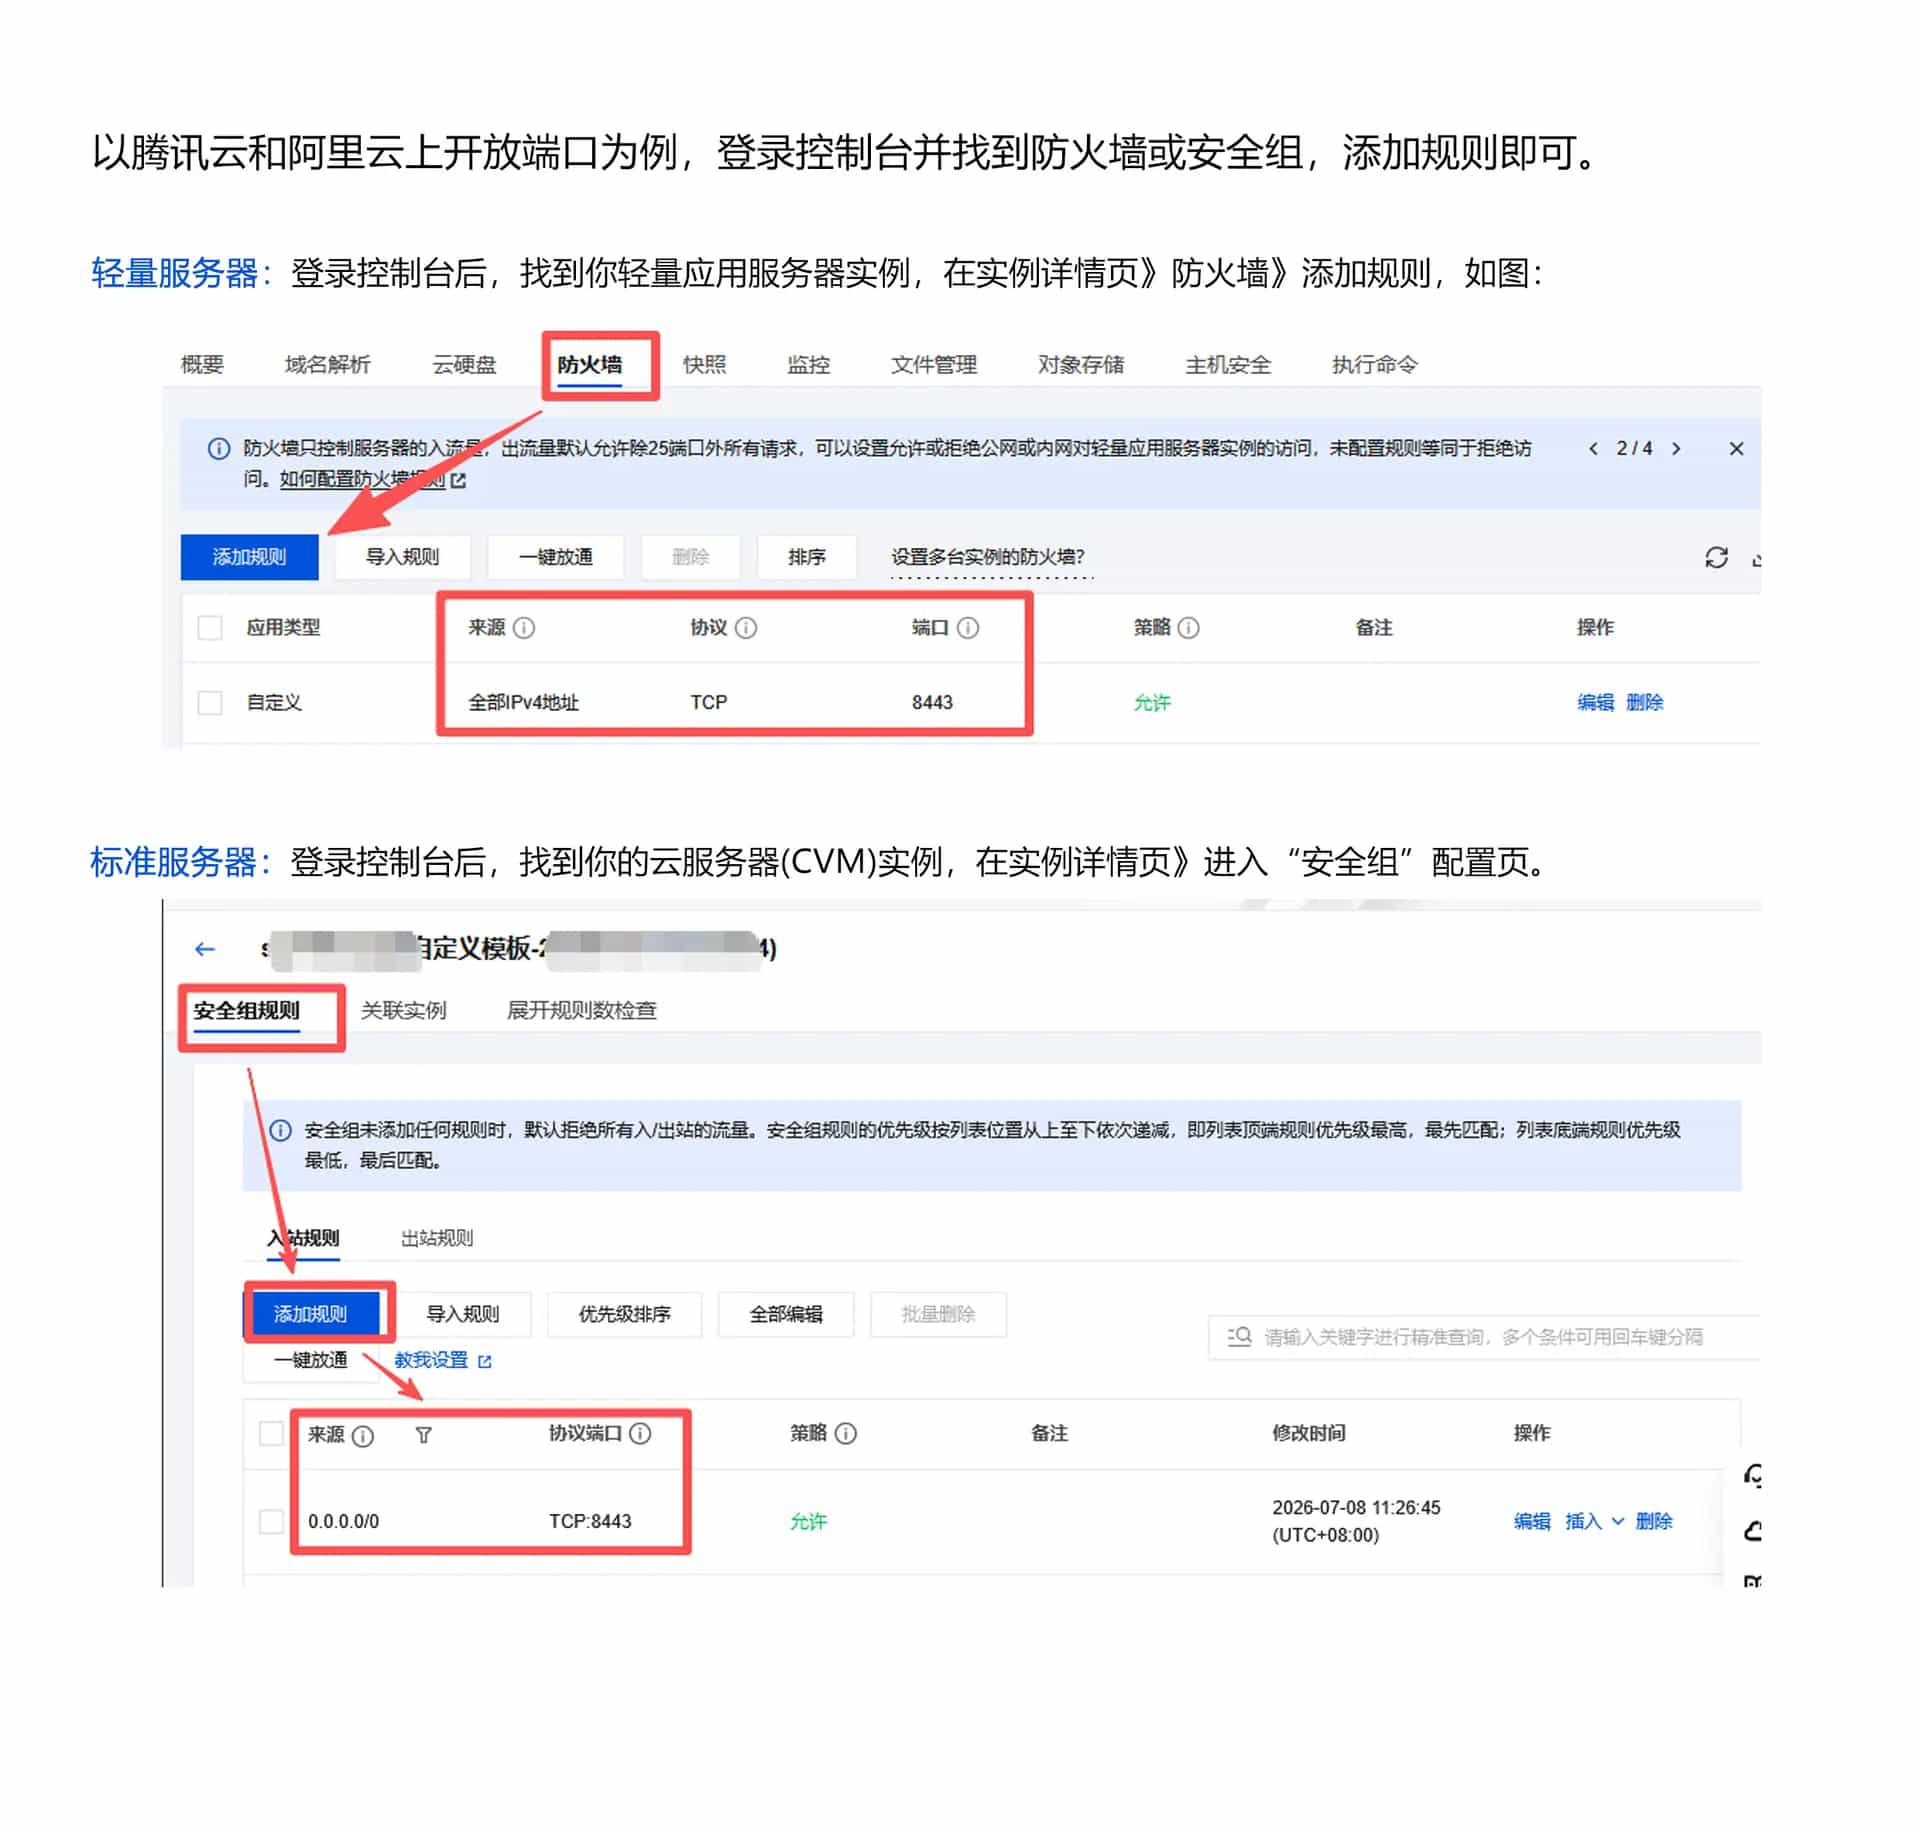
Task: Open the filter icon in the 来源 column
Action: (x=424, y=1436)
